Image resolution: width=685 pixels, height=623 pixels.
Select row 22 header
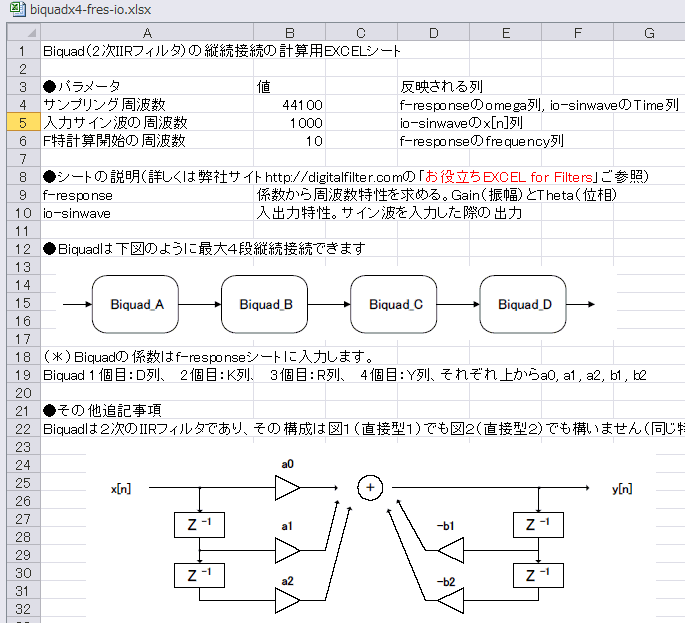pos(24,429)
